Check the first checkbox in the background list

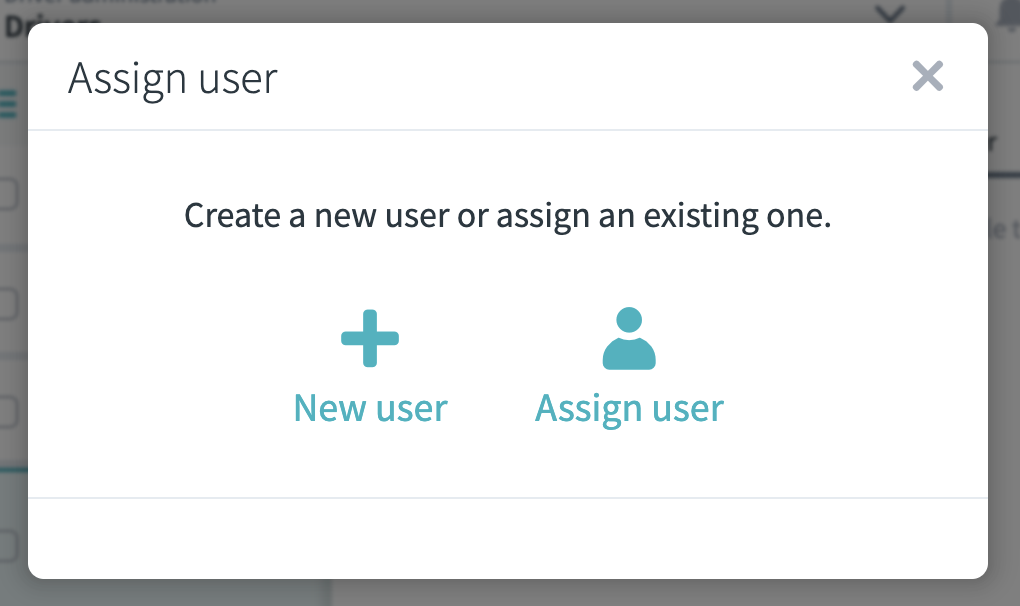point(5,194)
